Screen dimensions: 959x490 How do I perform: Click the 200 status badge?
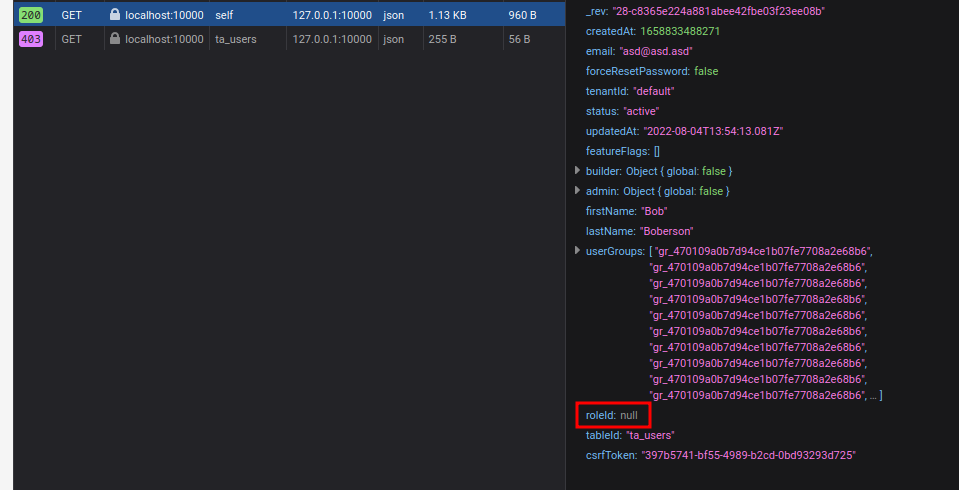pos(31,15)
